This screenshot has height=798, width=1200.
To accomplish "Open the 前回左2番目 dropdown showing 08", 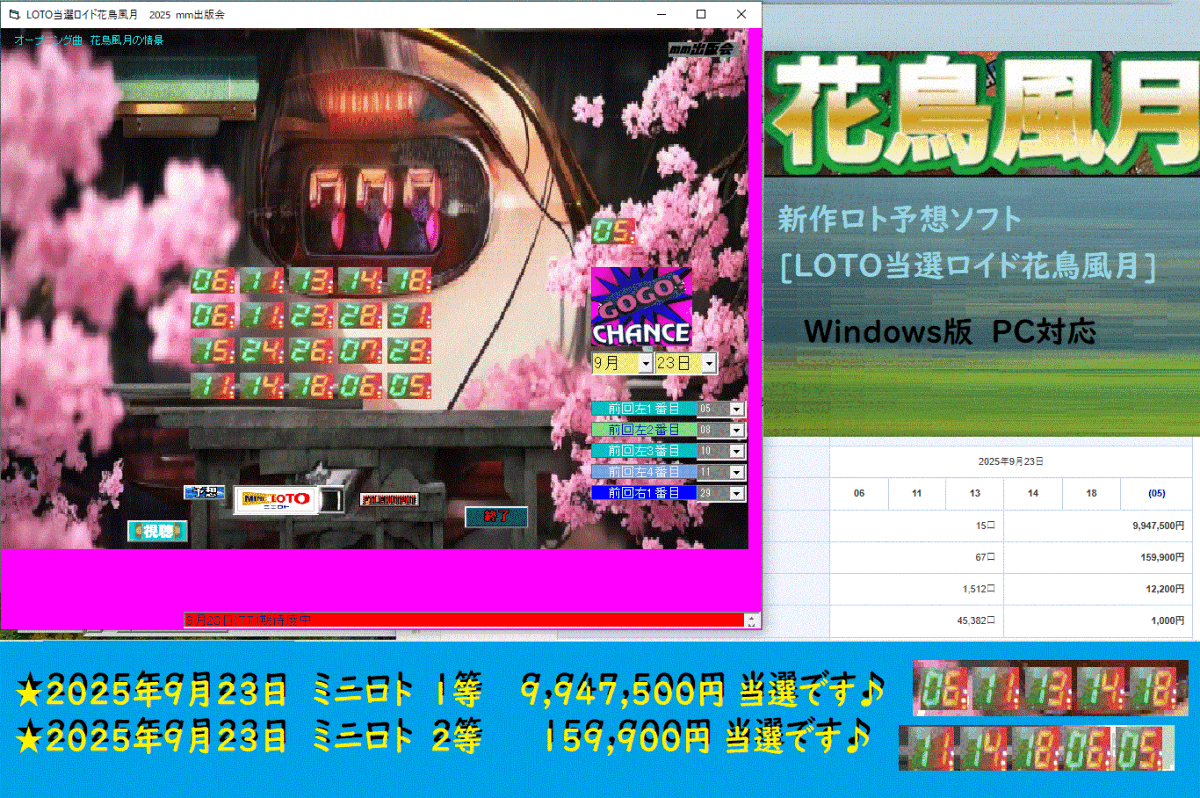I will pyautogui.click(x=736, y=429).
